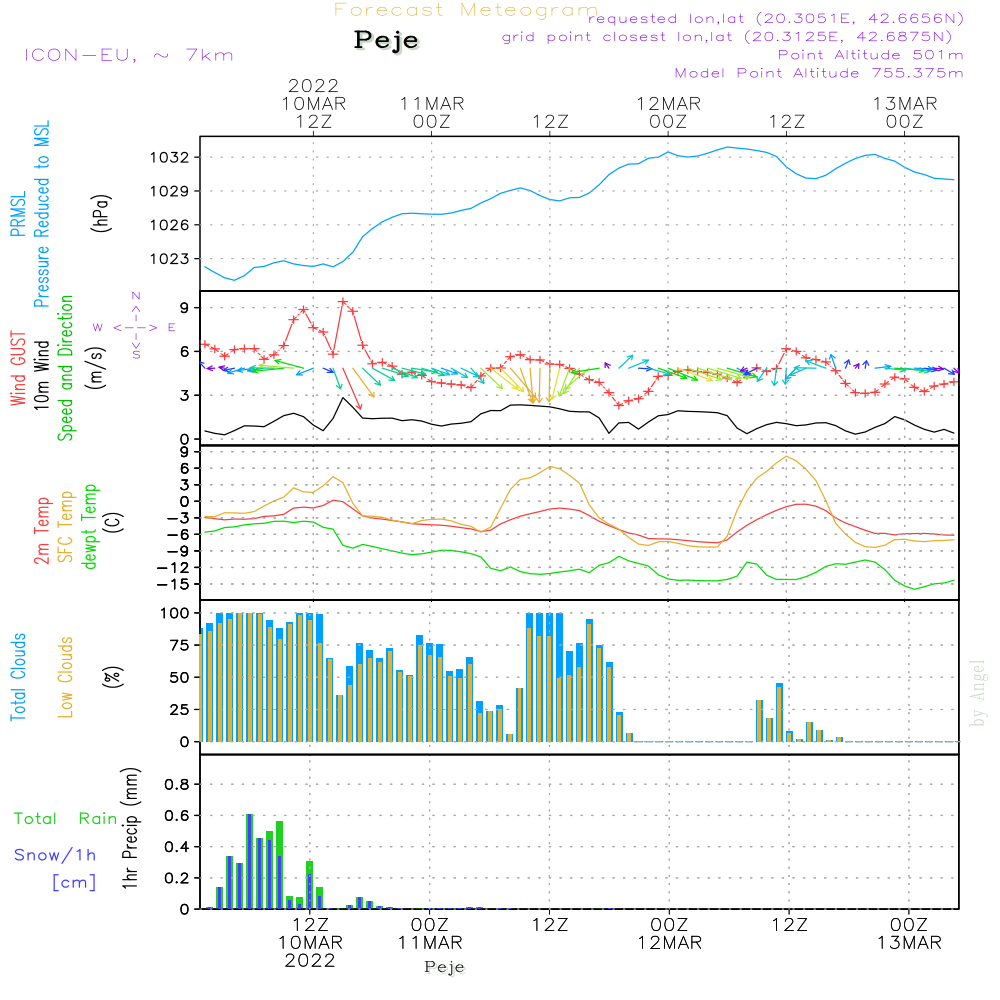Click the green "Total Rain" legend label
1000x1000 pixels.
coord(66,818)
